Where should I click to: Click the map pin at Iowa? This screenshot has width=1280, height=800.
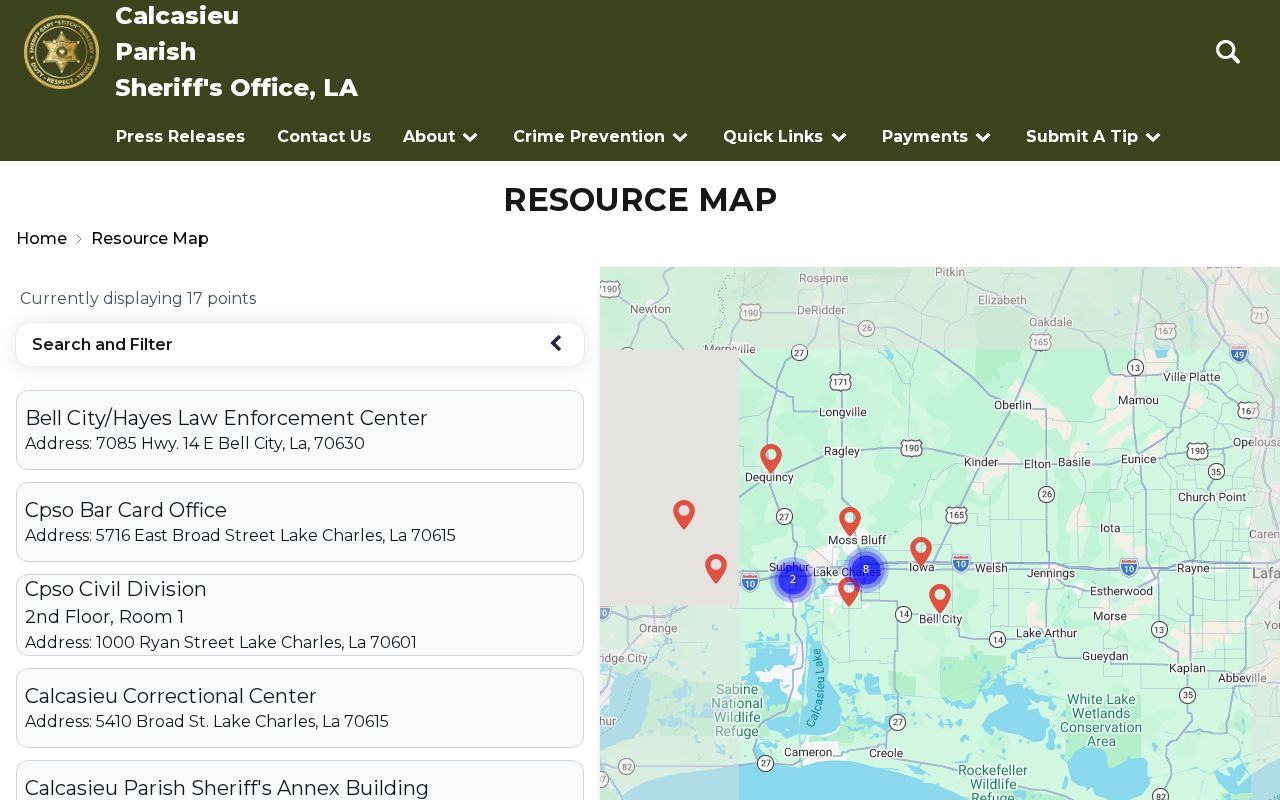(921, 551)
